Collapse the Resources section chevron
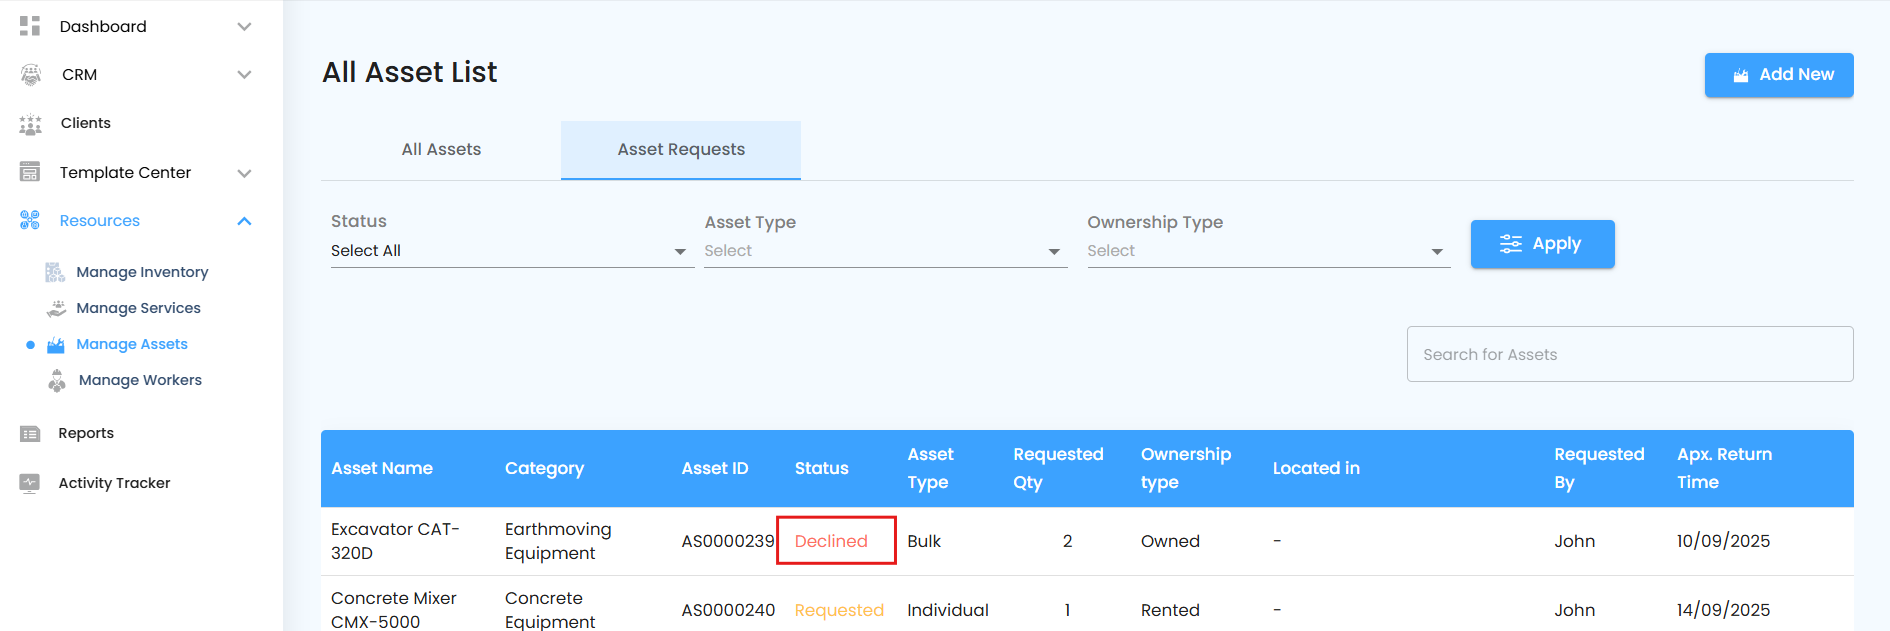The height and width of the screenshot is (631, 1890). click(x=244, y=221)
